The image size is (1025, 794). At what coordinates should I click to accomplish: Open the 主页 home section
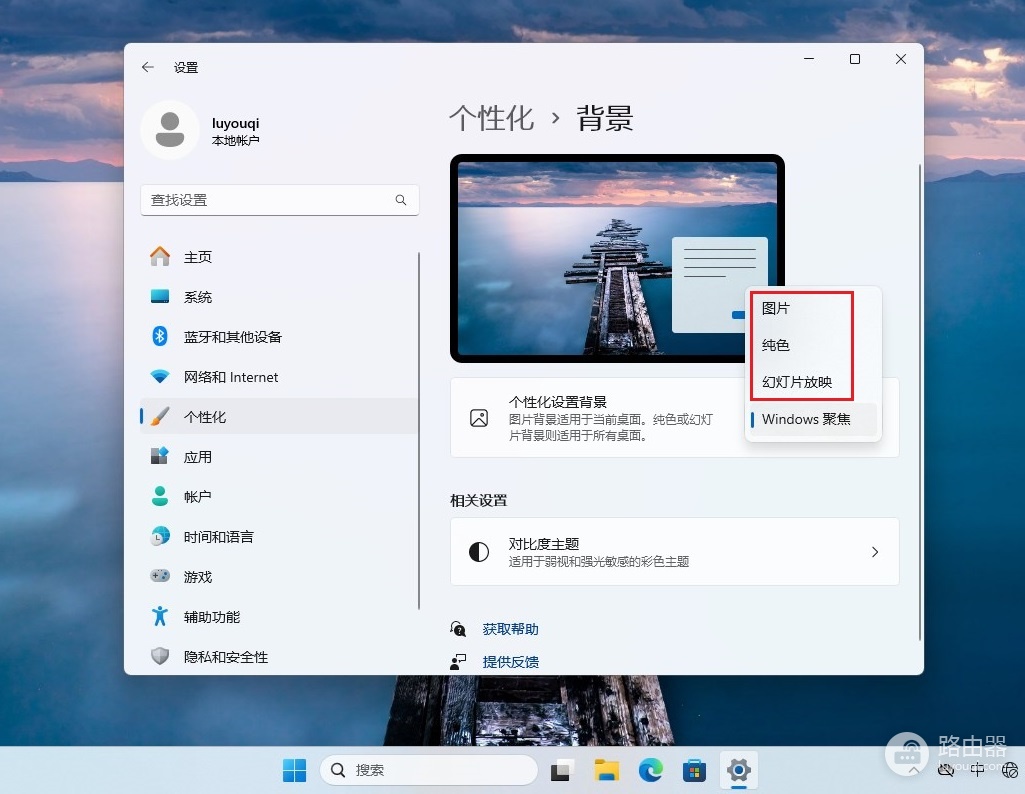pyautogui.click(x=280, y=257)
